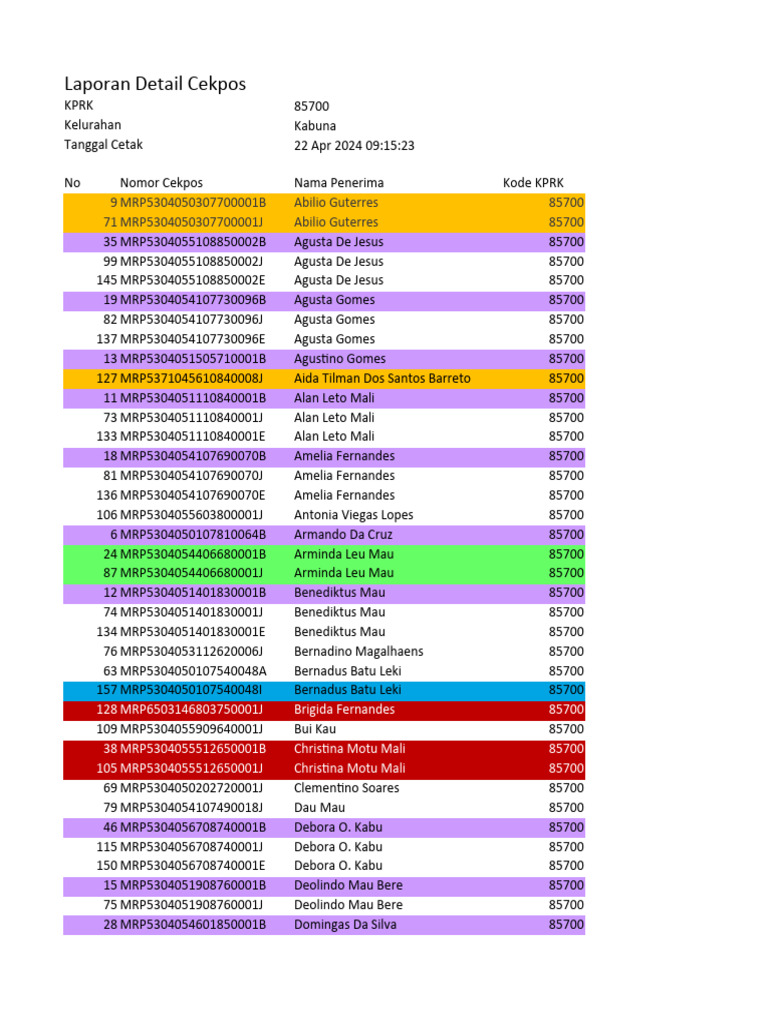Select cekpos number MRP5304055909640001J
The height and width of the screenshot is (1024, 768).
pyautogui.click(x=191, y=729)
